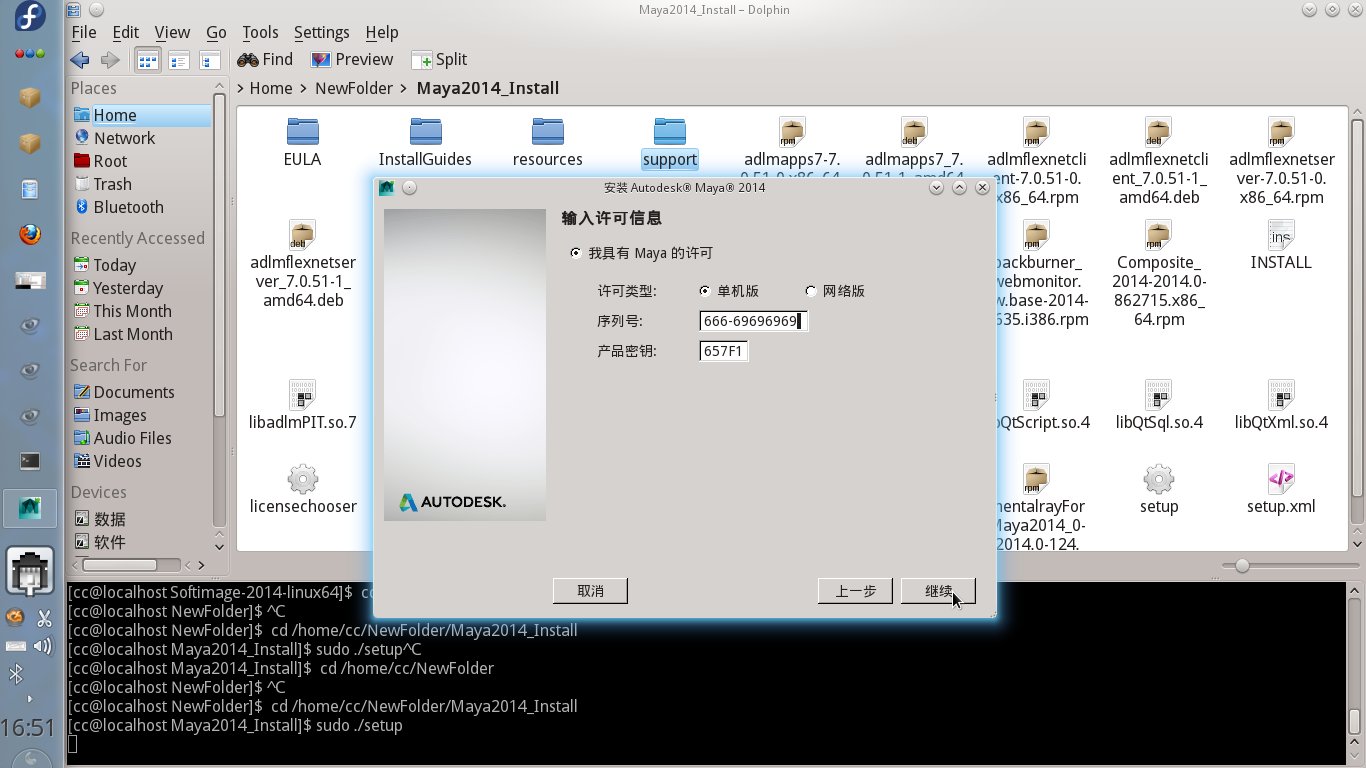Viewport: 1366px width, 768px height.
Task: Open the Bluetooth tray icon
Action: [x=16, y=674]
